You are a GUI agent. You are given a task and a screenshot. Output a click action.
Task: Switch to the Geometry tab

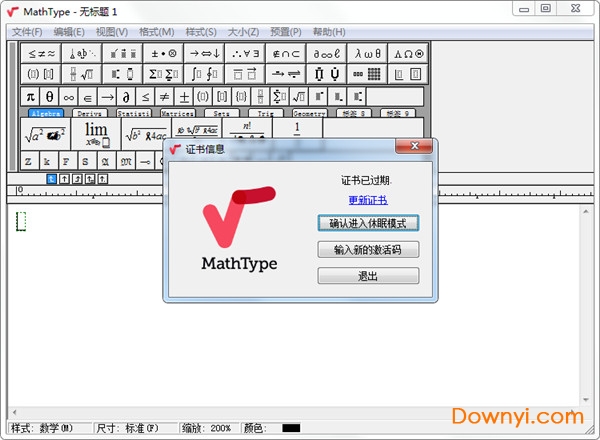[x=310, y=113]
